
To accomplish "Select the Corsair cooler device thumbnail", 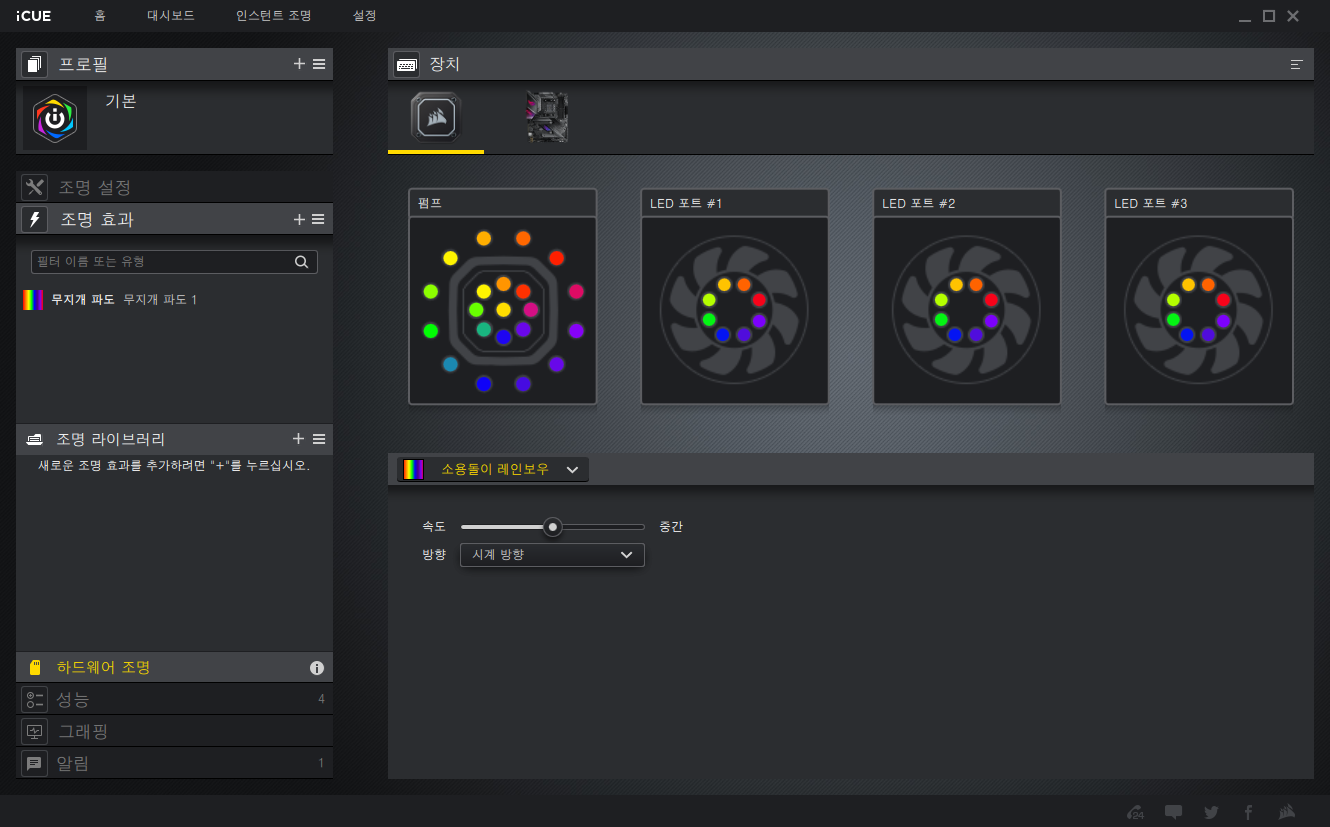I will (x=436, y=117).
